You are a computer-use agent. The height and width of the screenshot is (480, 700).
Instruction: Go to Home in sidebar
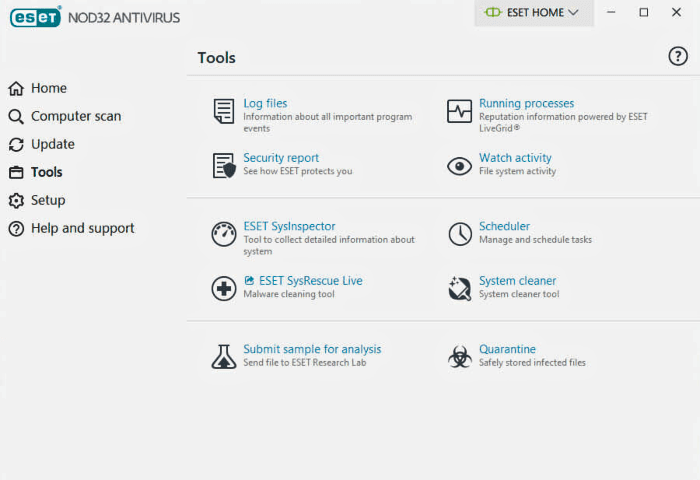(38, 88)
